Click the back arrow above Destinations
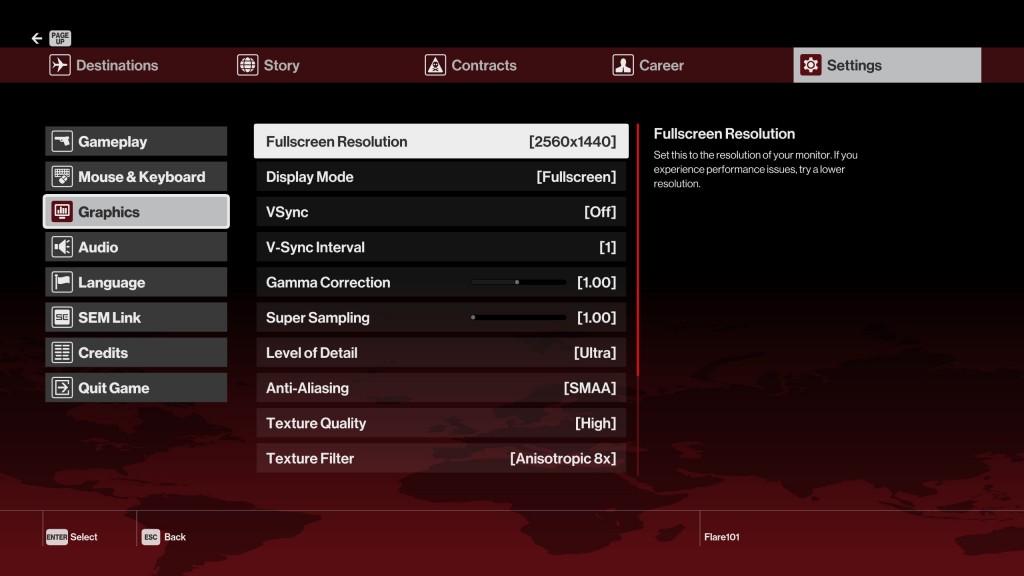This screenshot has width=1024, height=576. coord(37,39)
